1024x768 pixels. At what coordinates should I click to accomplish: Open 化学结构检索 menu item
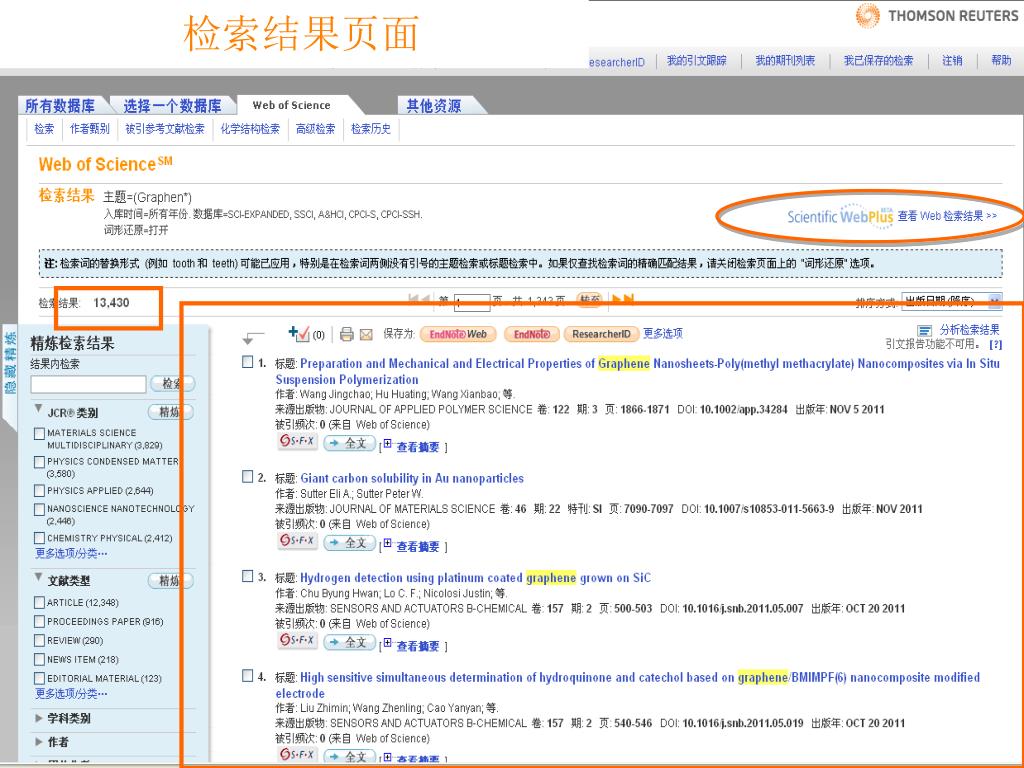(250, 129)
